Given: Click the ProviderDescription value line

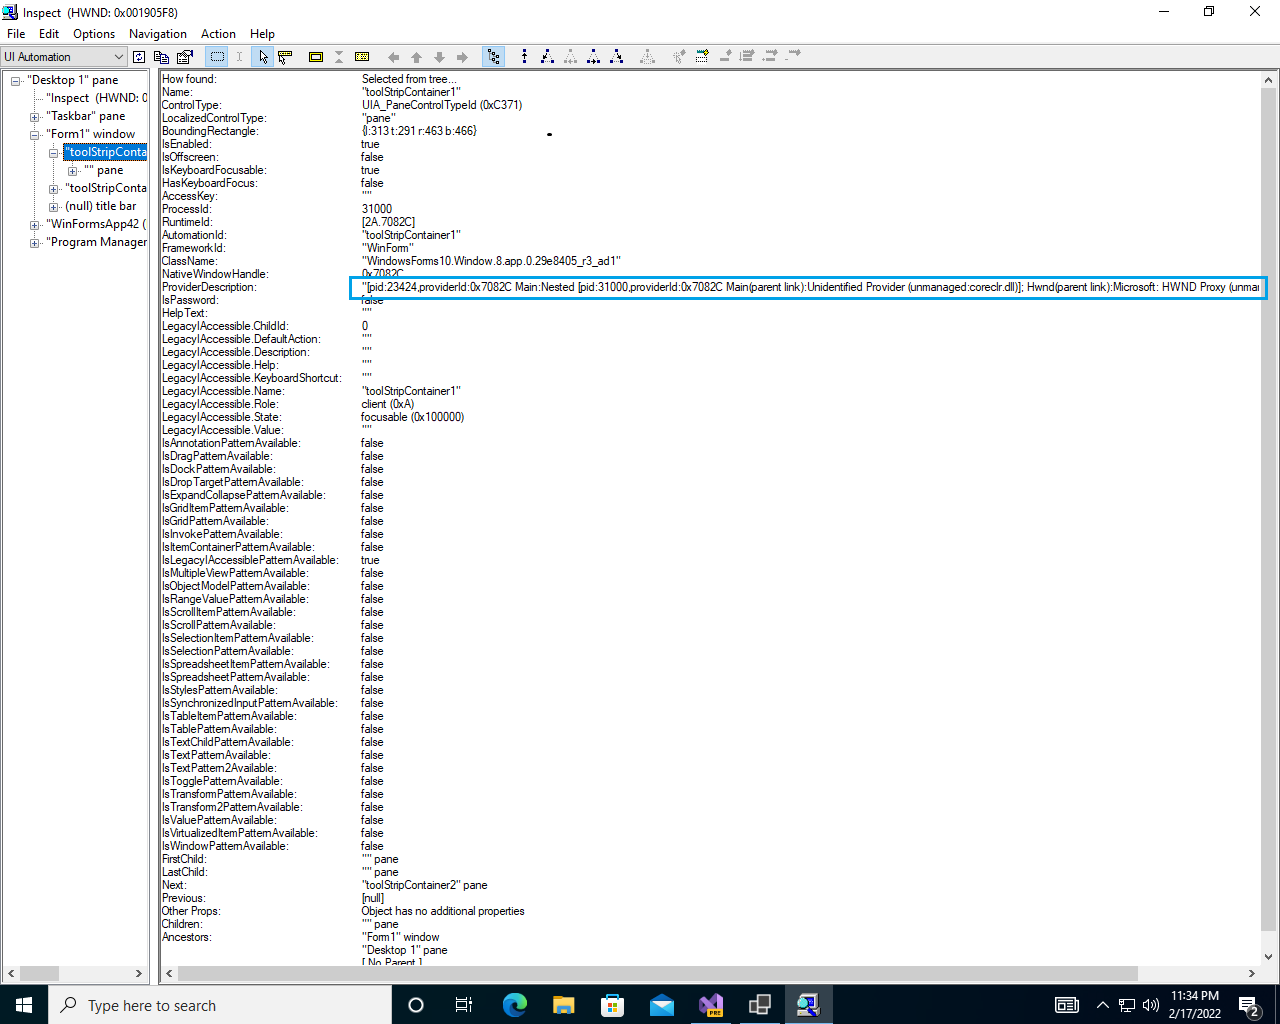Looking at the screenshot, I should 810,287.
